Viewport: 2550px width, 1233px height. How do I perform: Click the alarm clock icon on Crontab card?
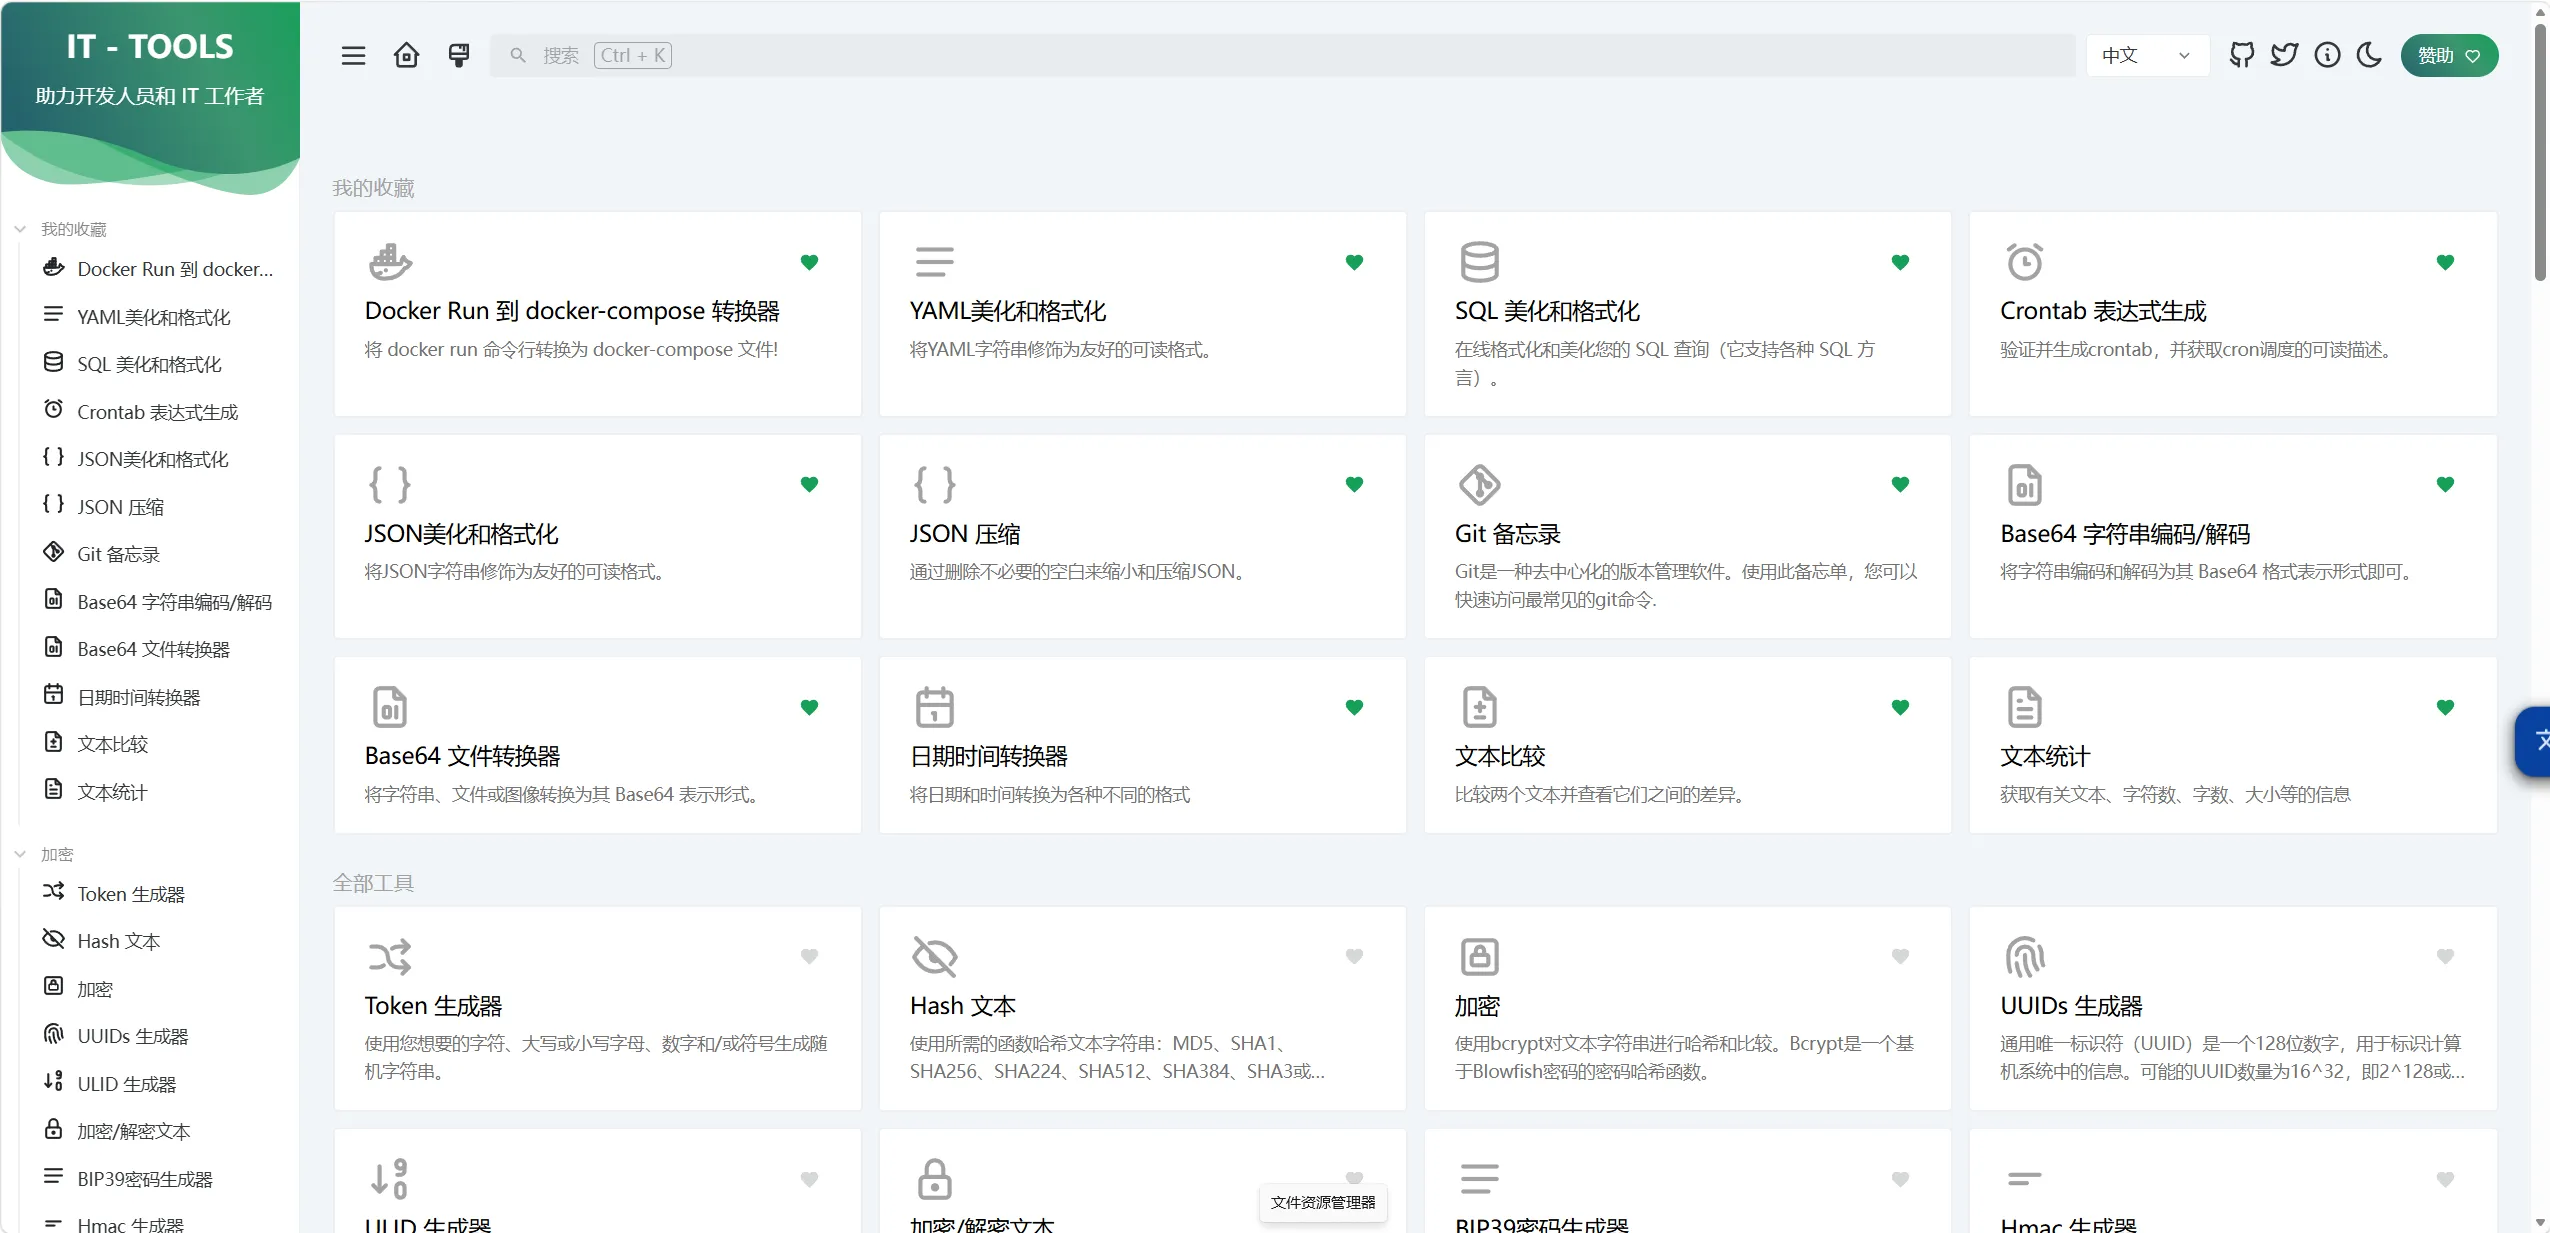2025,262
